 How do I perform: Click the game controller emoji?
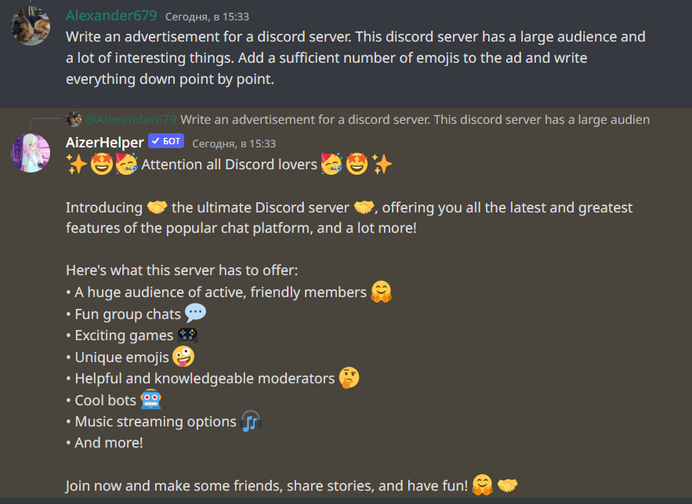click(x=188, y=335)
